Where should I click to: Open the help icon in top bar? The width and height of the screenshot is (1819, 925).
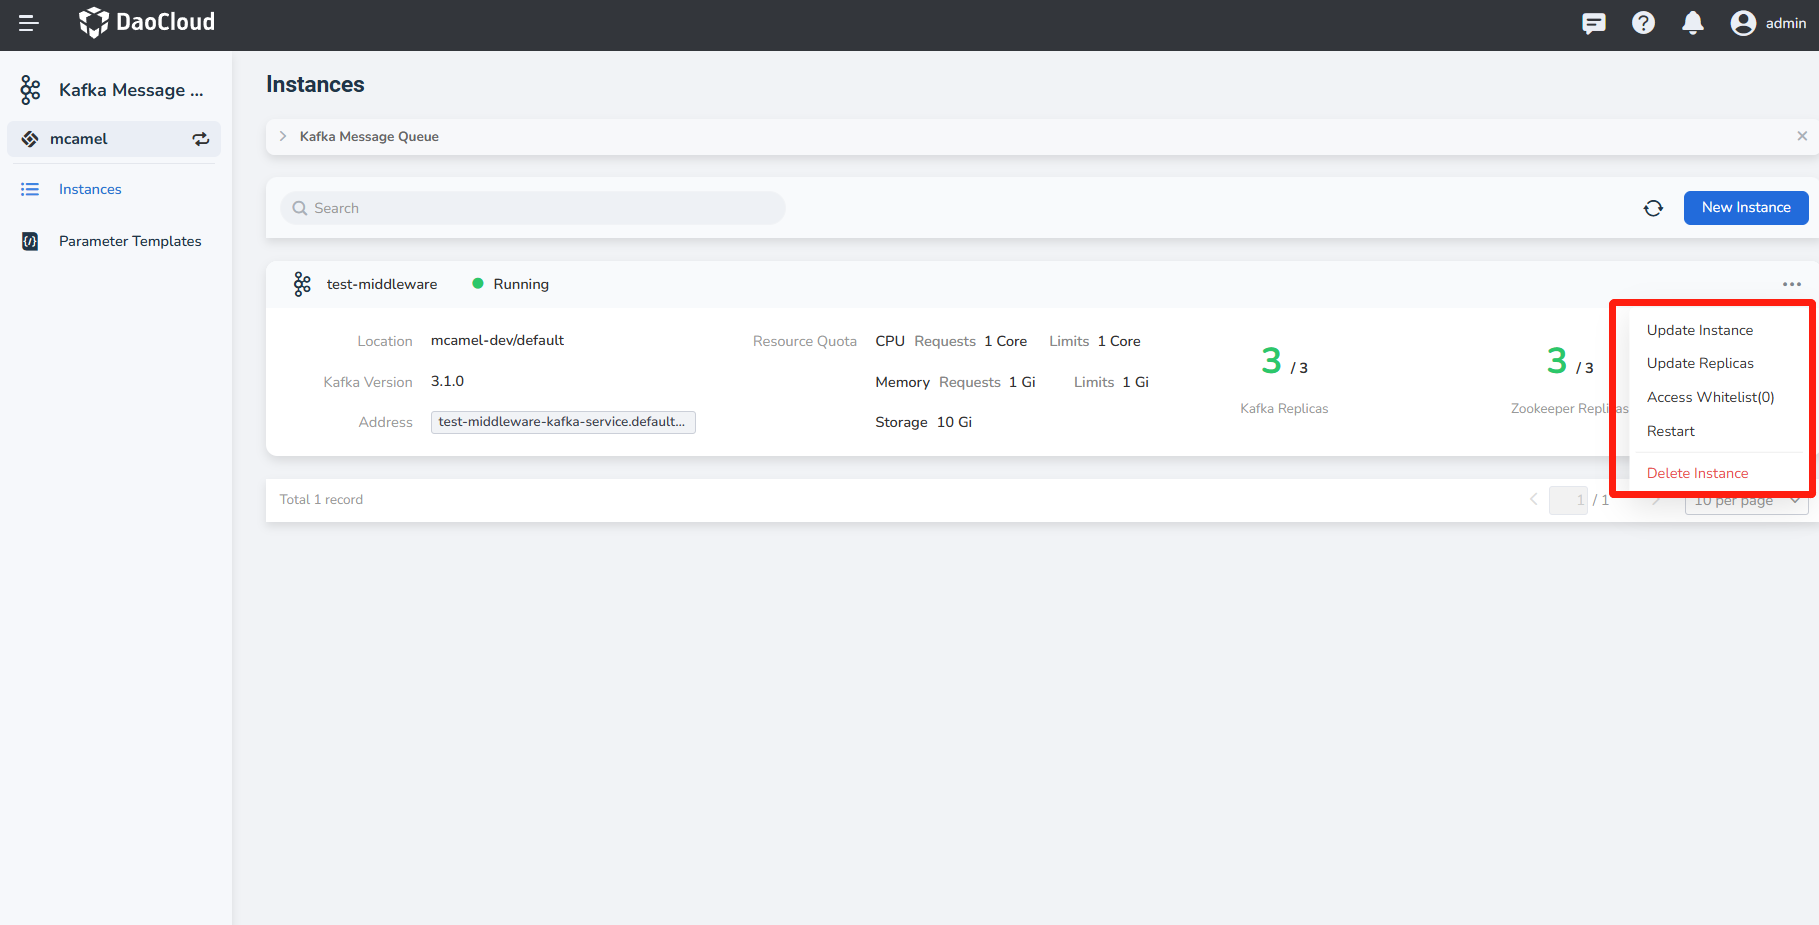pyautogui.click(x=1643, y=22)
